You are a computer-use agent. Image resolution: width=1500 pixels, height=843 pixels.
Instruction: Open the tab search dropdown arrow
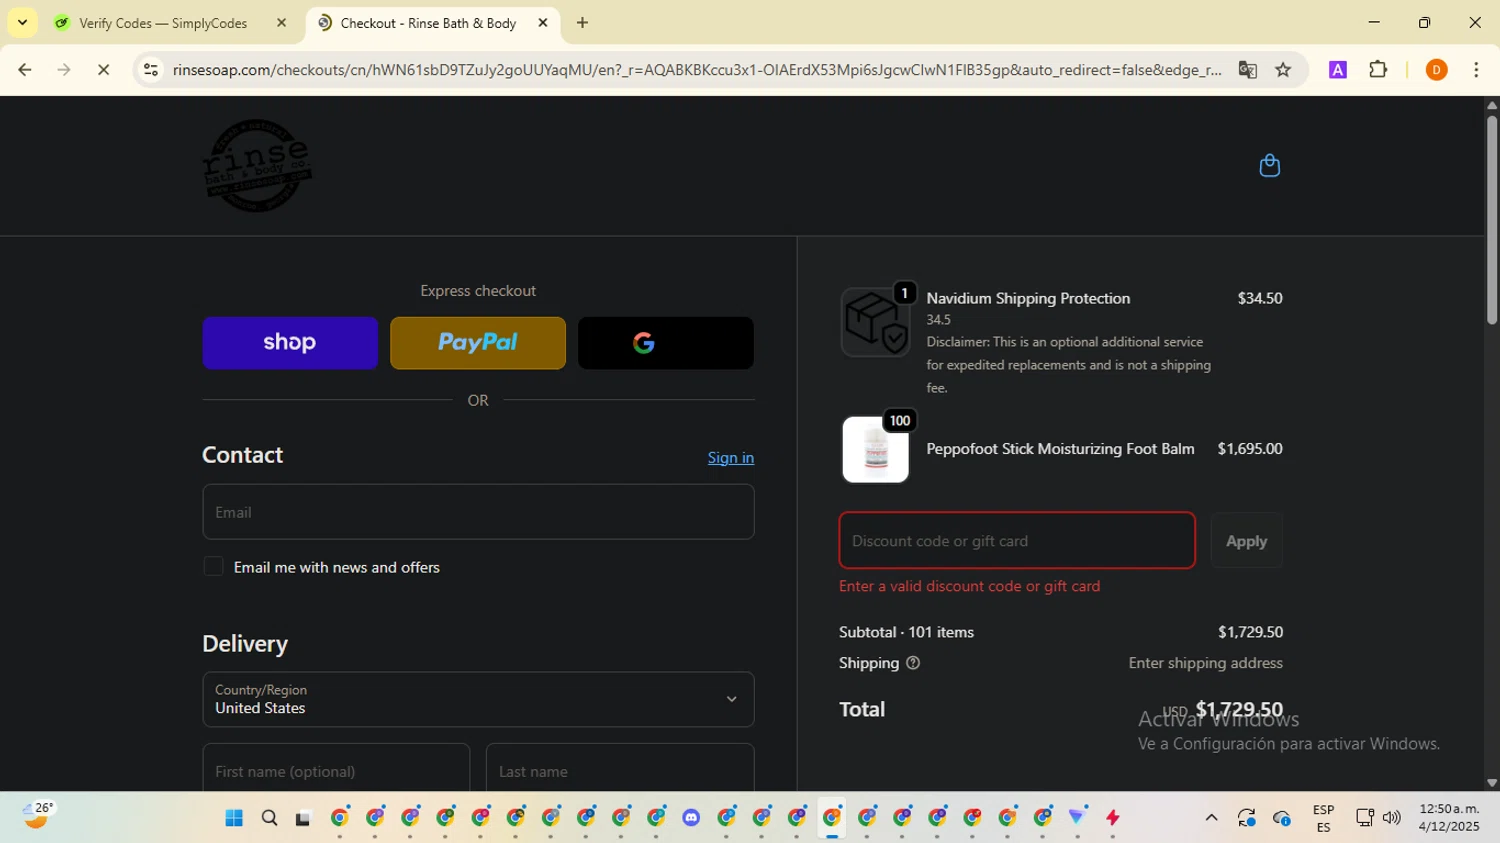coord(22,22)
